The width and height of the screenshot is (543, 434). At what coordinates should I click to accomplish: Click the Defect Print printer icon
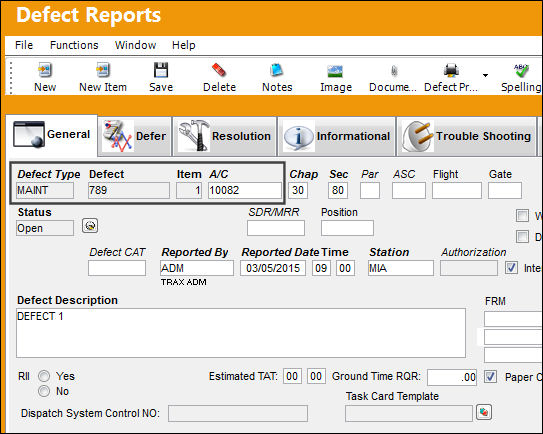coord(451,70)
